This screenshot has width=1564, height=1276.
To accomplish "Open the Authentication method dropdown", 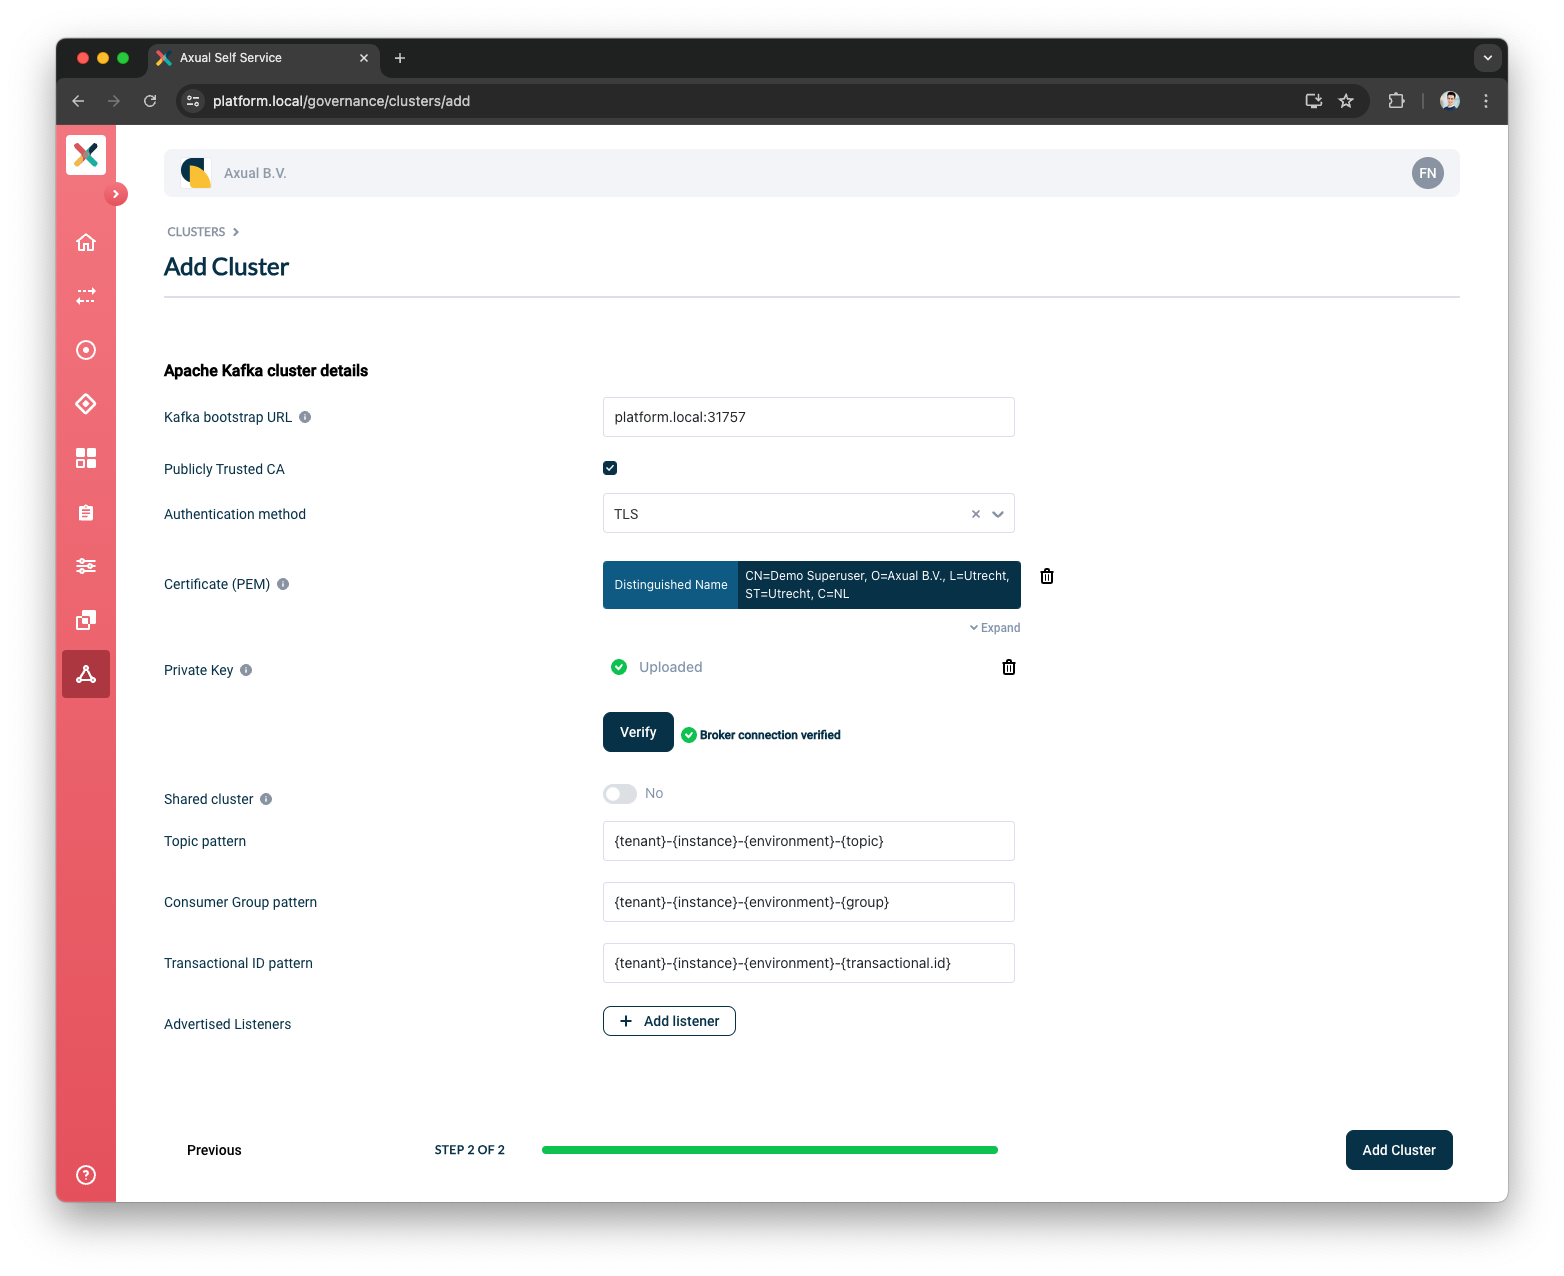I will (998, 514).
